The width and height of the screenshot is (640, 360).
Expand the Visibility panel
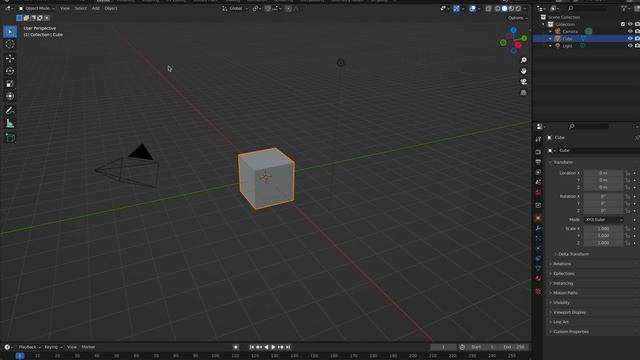tap(560, 302)
